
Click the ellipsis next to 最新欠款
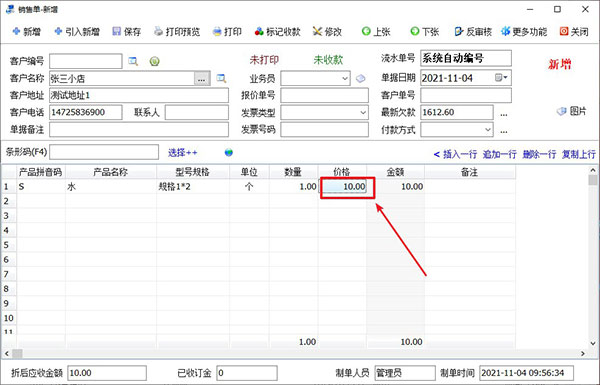tap(504, 114)
